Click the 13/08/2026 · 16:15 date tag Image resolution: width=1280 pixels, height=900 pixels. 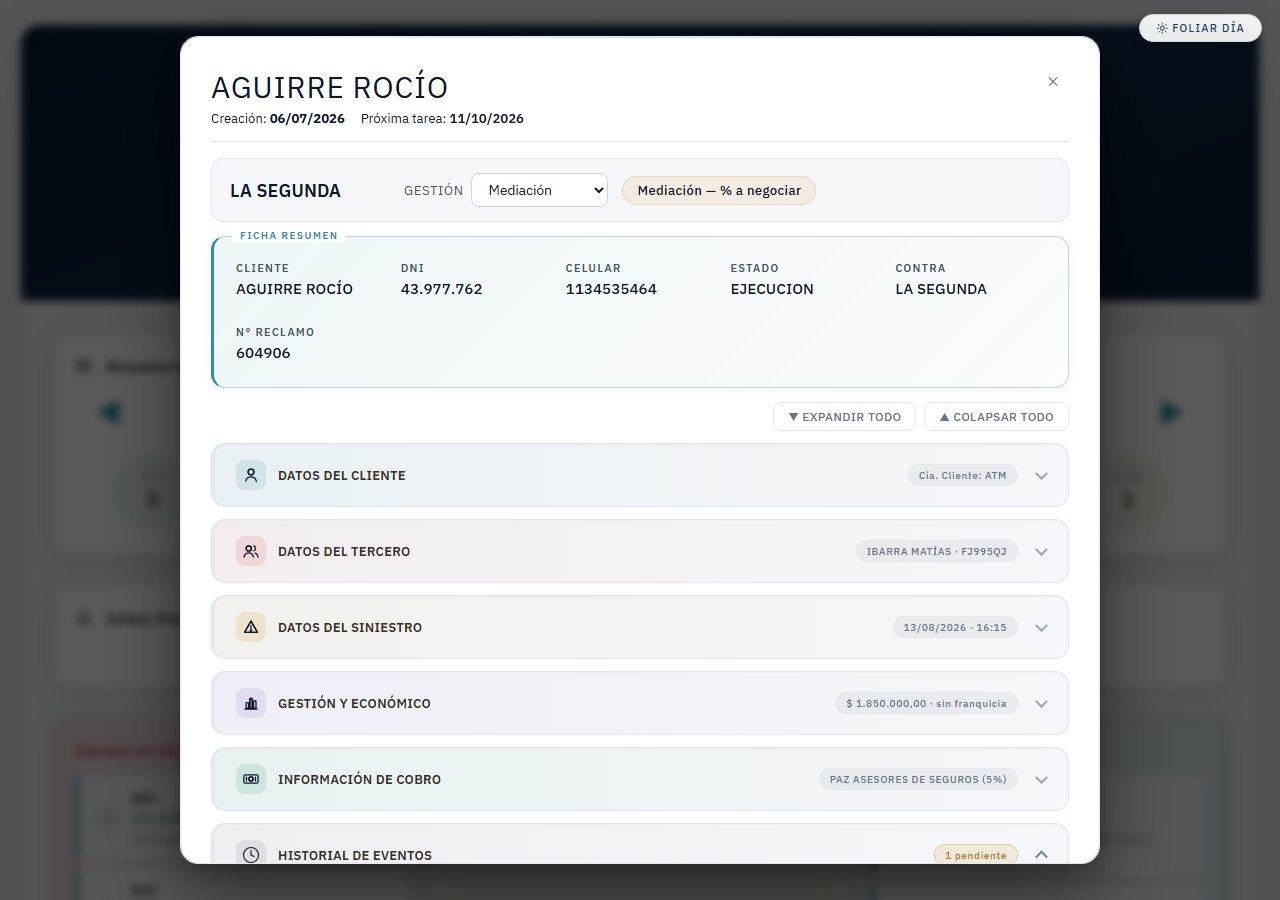point(955,627)
